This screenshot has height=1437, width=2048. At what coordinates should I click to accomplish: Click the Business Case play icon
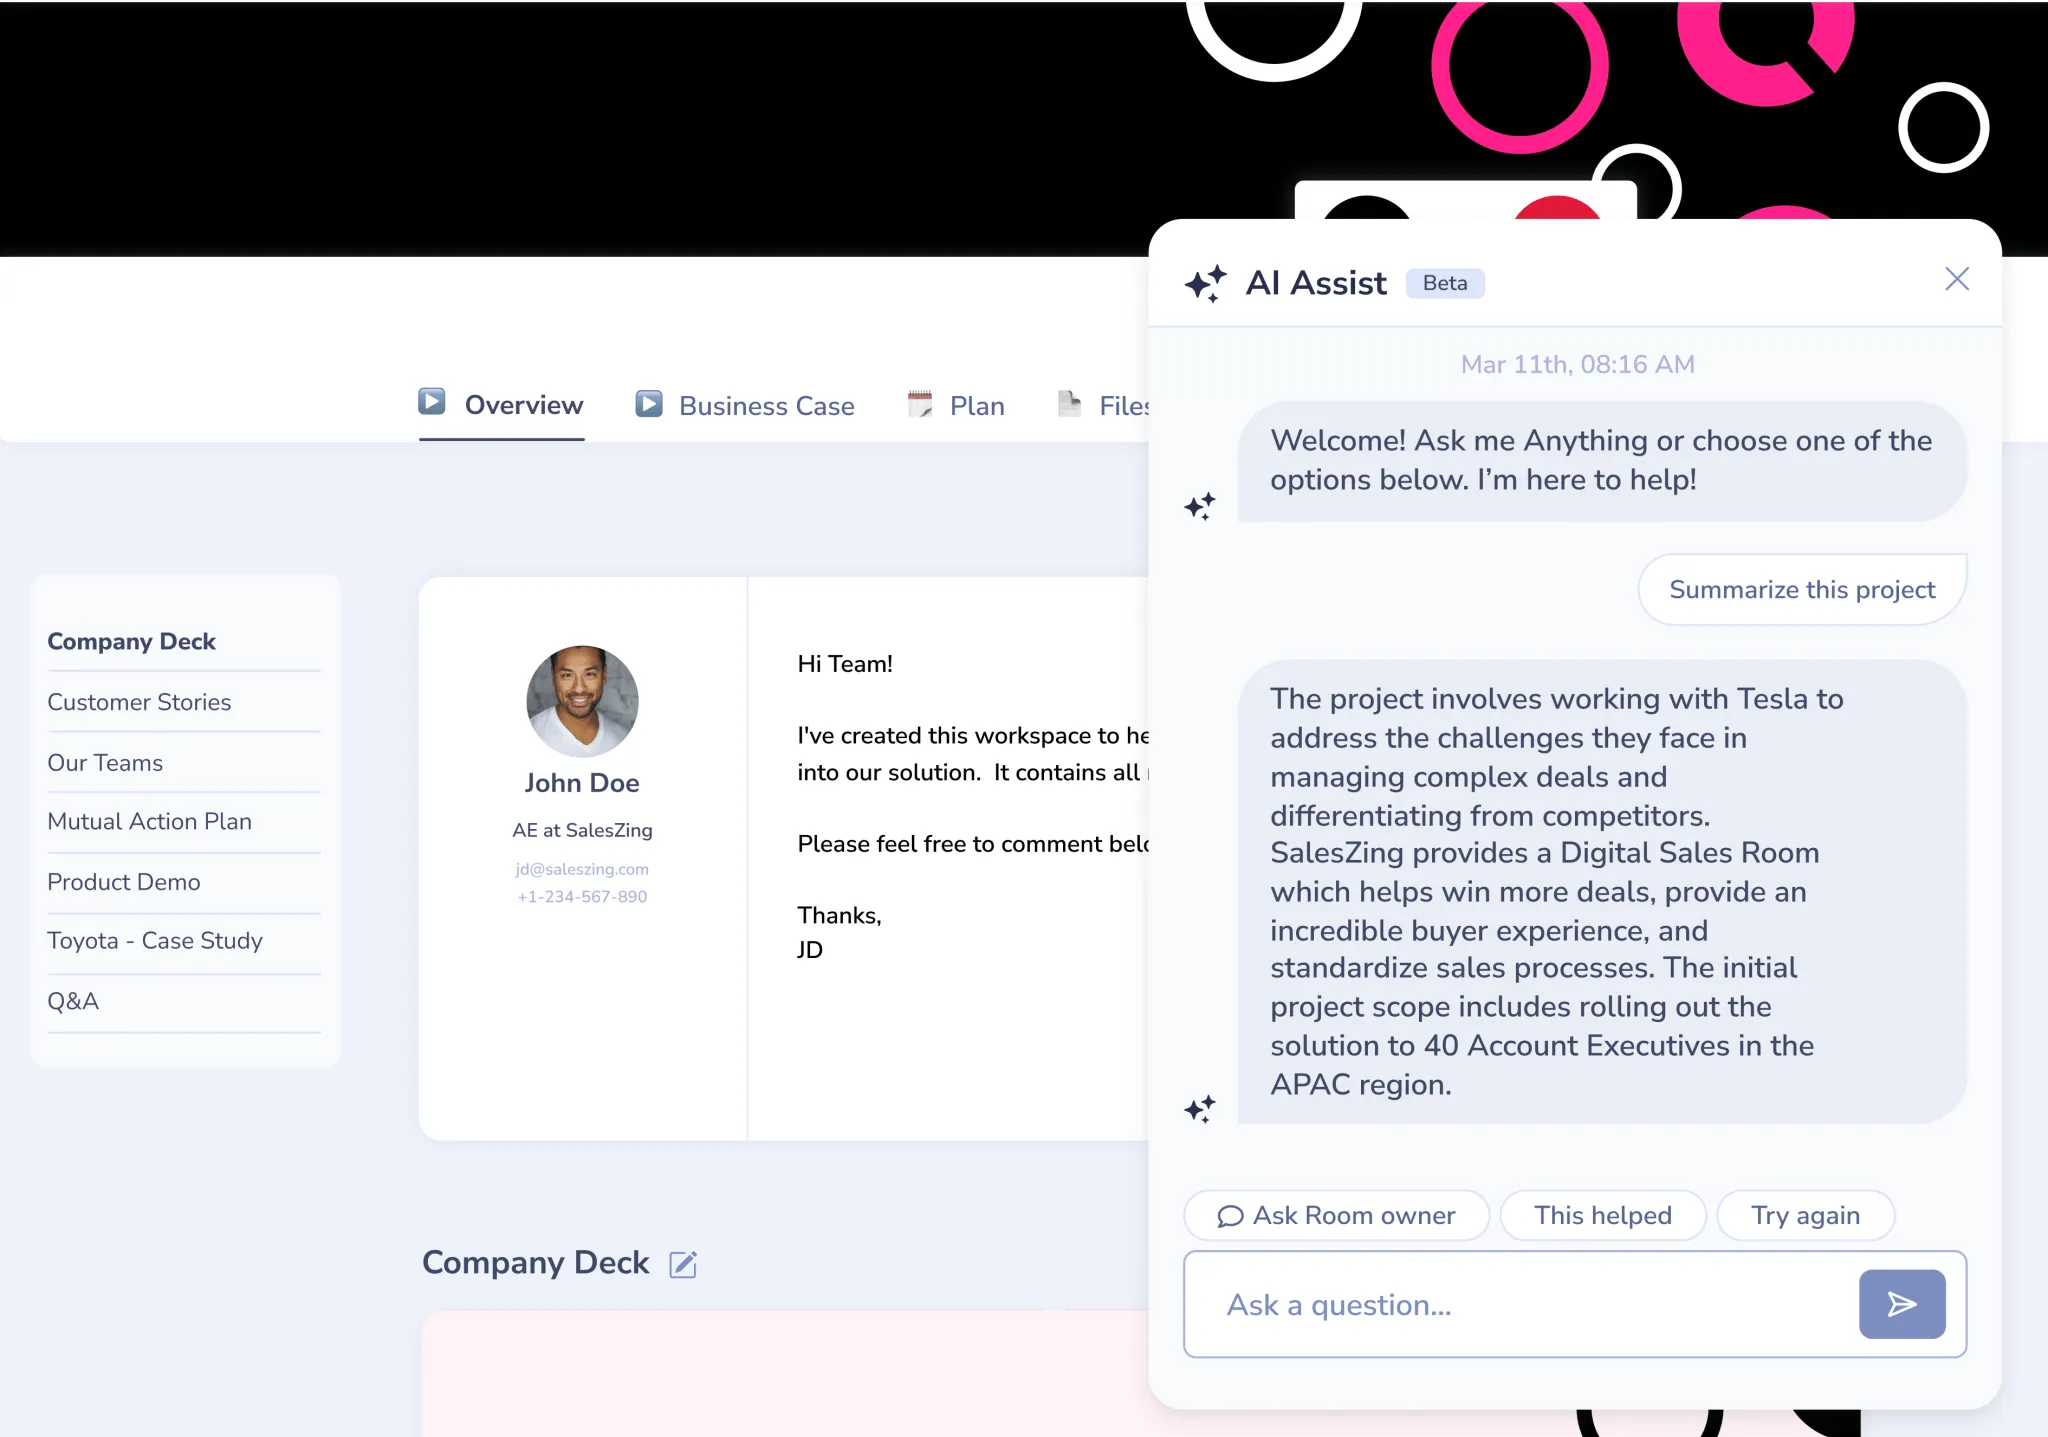tap(649, 404)
